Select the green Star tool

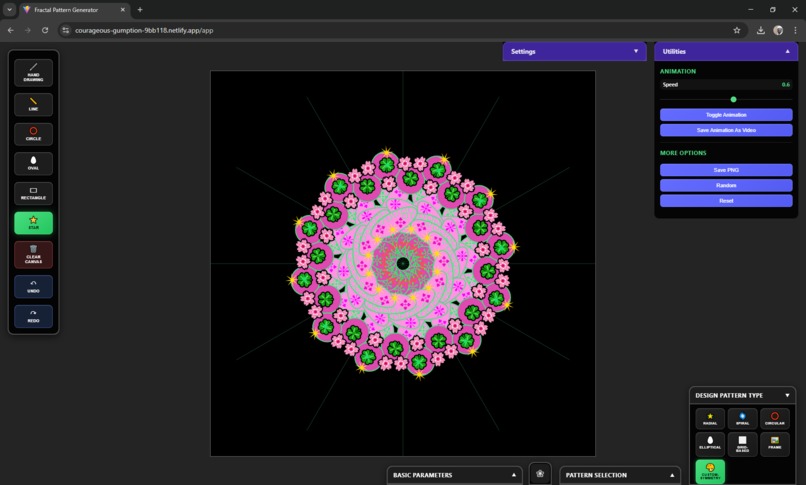tap(33, 223)
